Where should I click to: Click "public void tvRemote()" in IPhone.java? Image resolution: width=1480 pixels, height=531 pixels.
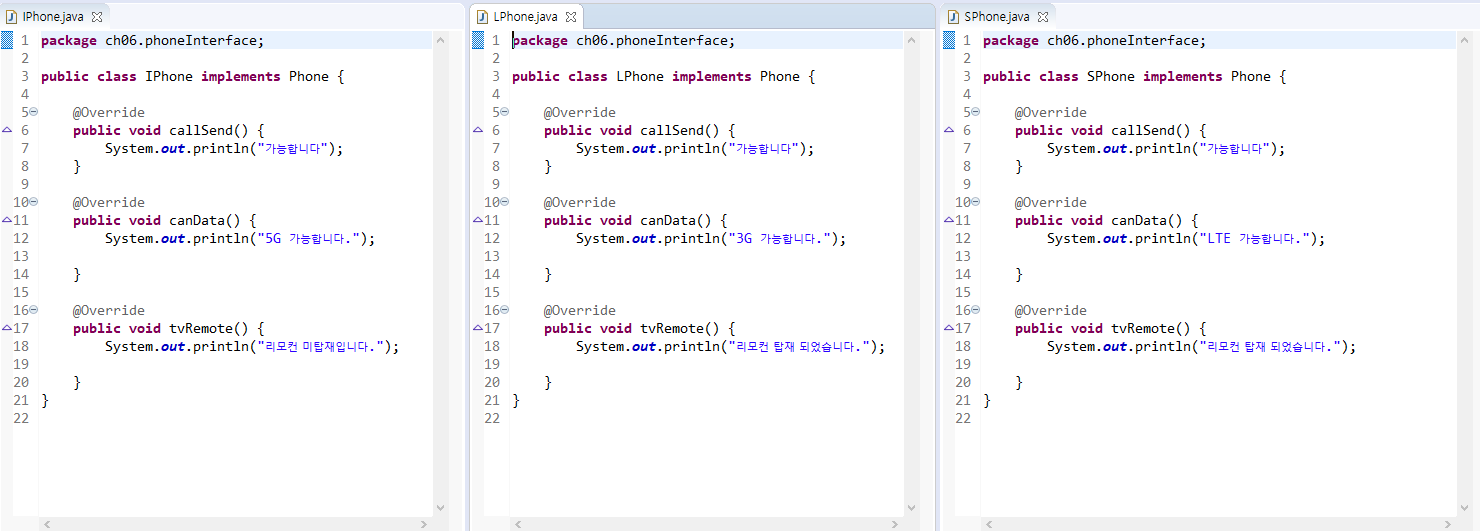coord(162,328)
